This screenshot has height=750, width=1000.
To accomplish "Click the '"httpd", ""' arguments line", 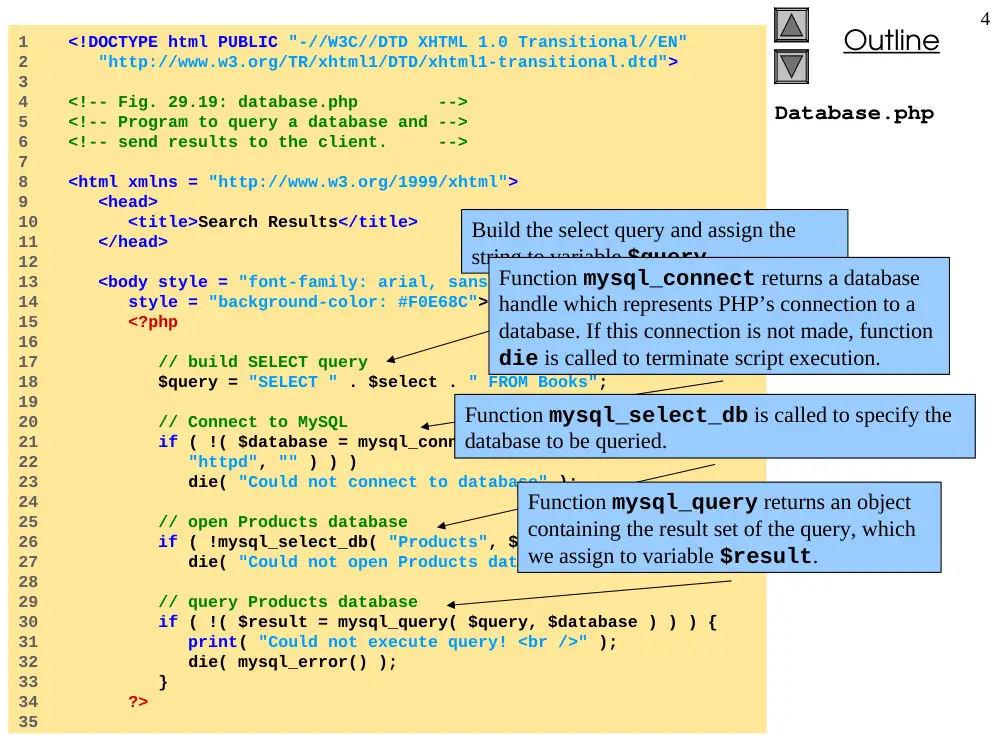I will coord(272,462).
